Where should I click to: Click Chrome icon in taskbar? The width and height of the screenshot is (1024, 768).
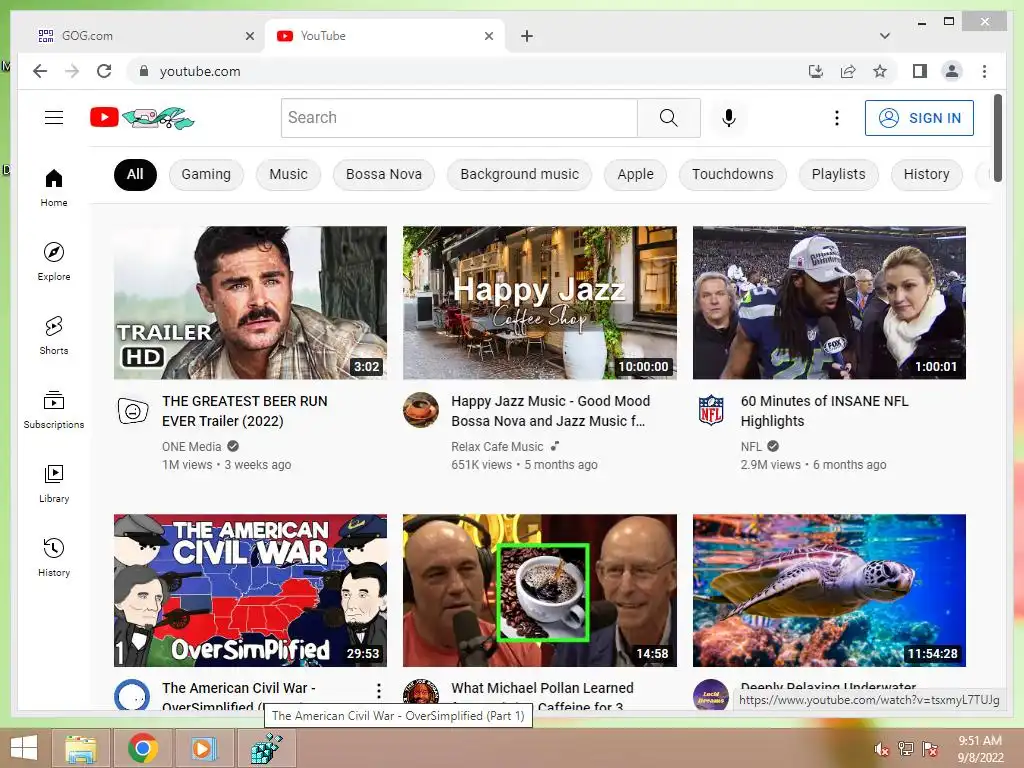pyautogui.click(x=142, y=748)
